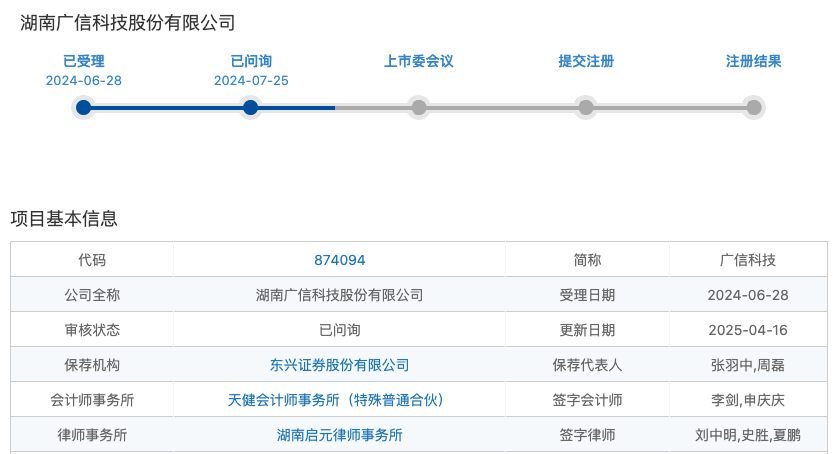Screen dimensions: 833x454
Task: Click the 注册结果 progress step dot
Action: click(x=754, y=108)
